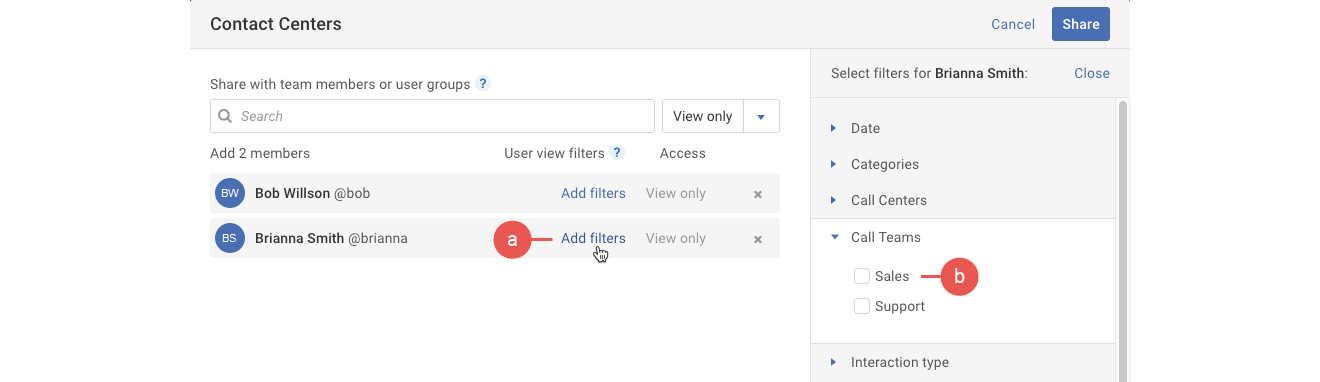This screenshot has height=382, width=1320.
Task: Remove Bob Willson from member list
Action: (758, 194)
